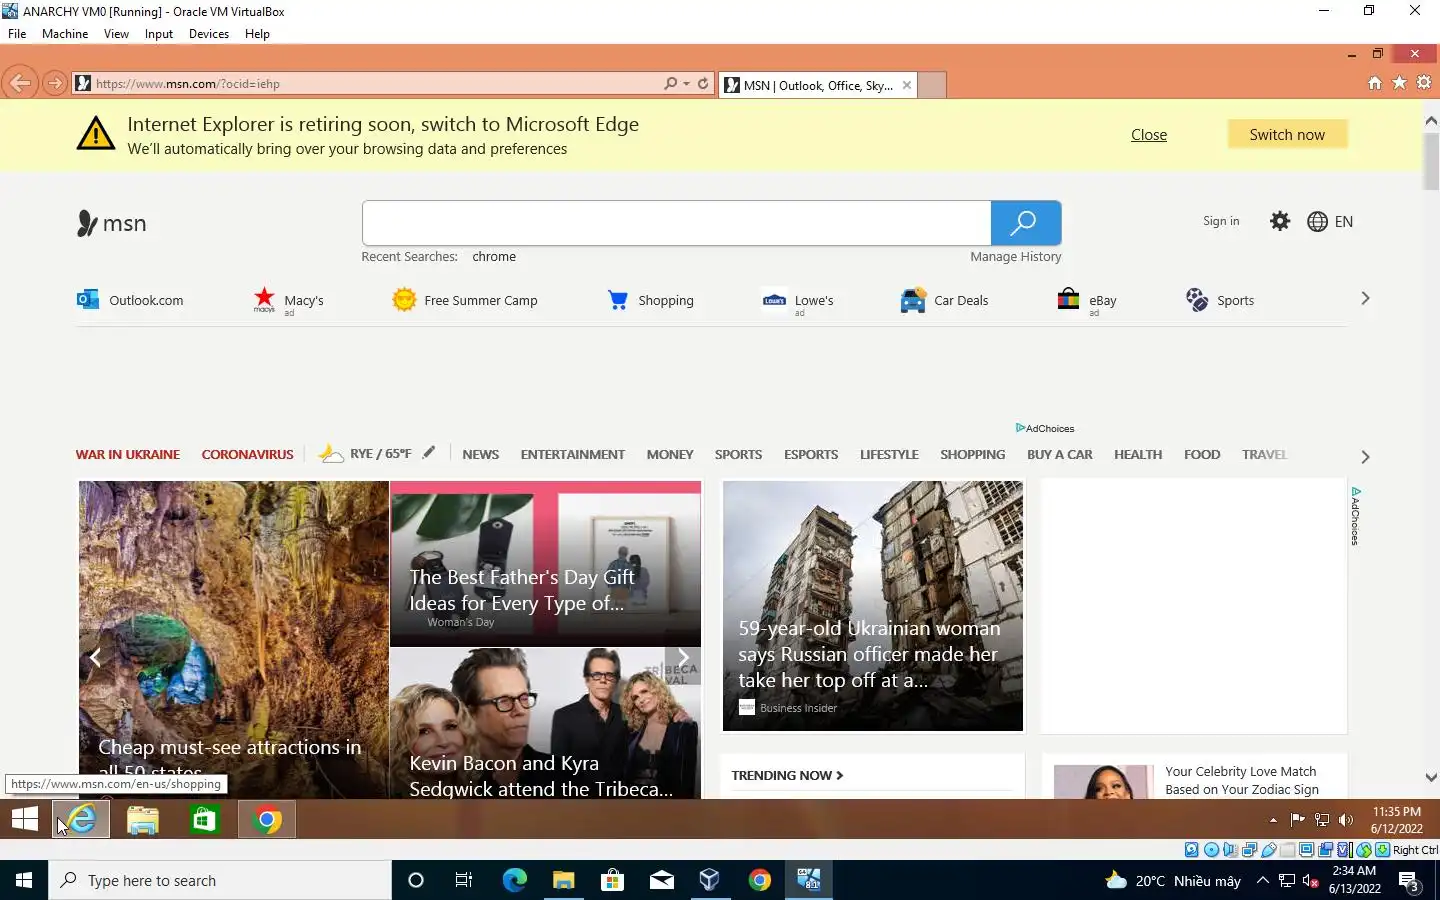Open the IE Tools gear menu
1440x900 pixels.
click(x=1424, y=83)
